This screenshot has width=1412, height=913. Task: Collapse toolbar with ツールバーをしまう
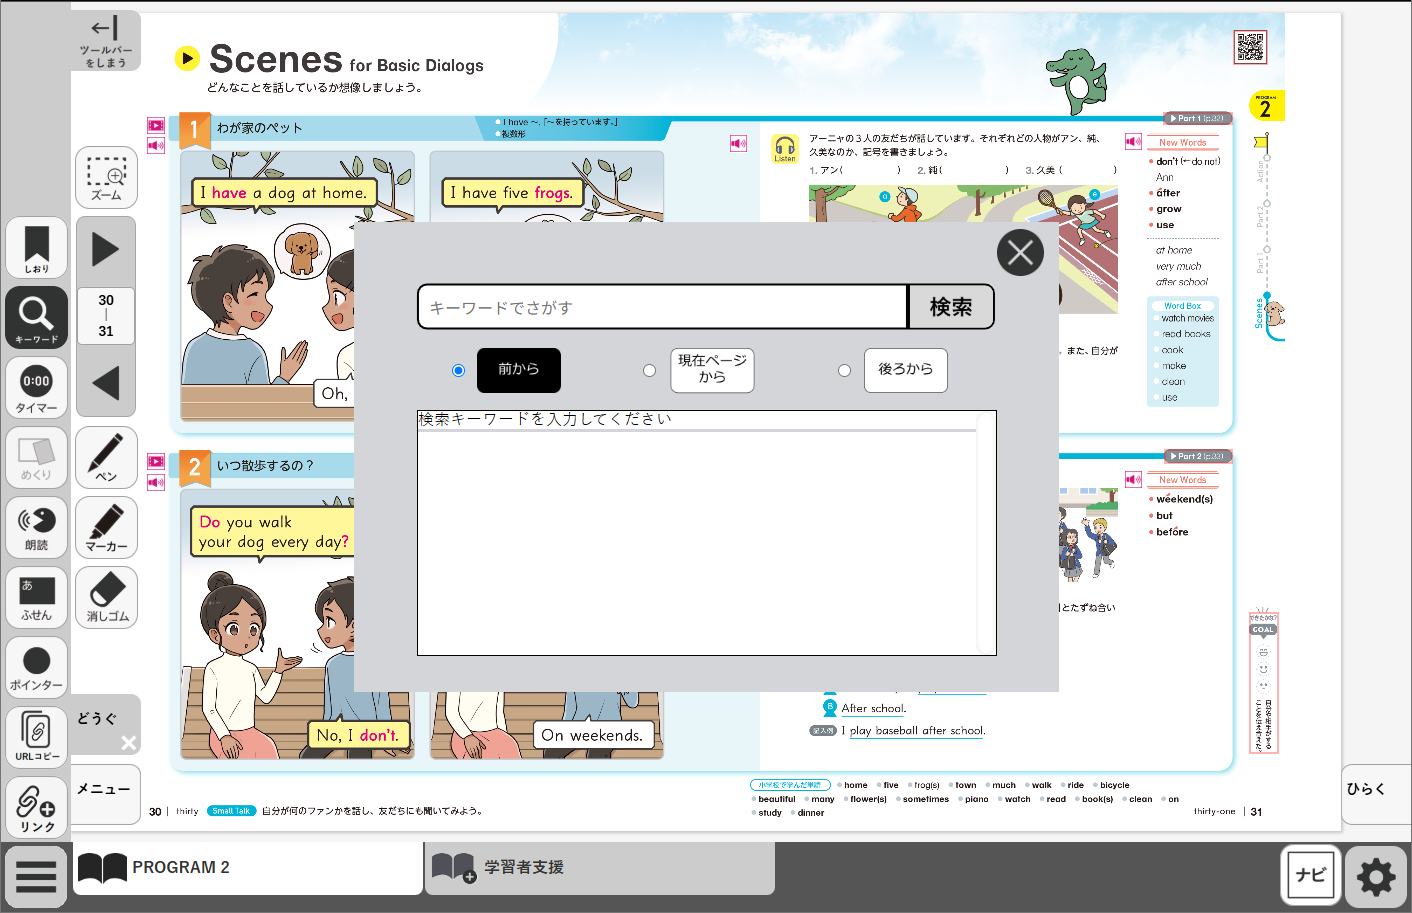pos(105,41)
